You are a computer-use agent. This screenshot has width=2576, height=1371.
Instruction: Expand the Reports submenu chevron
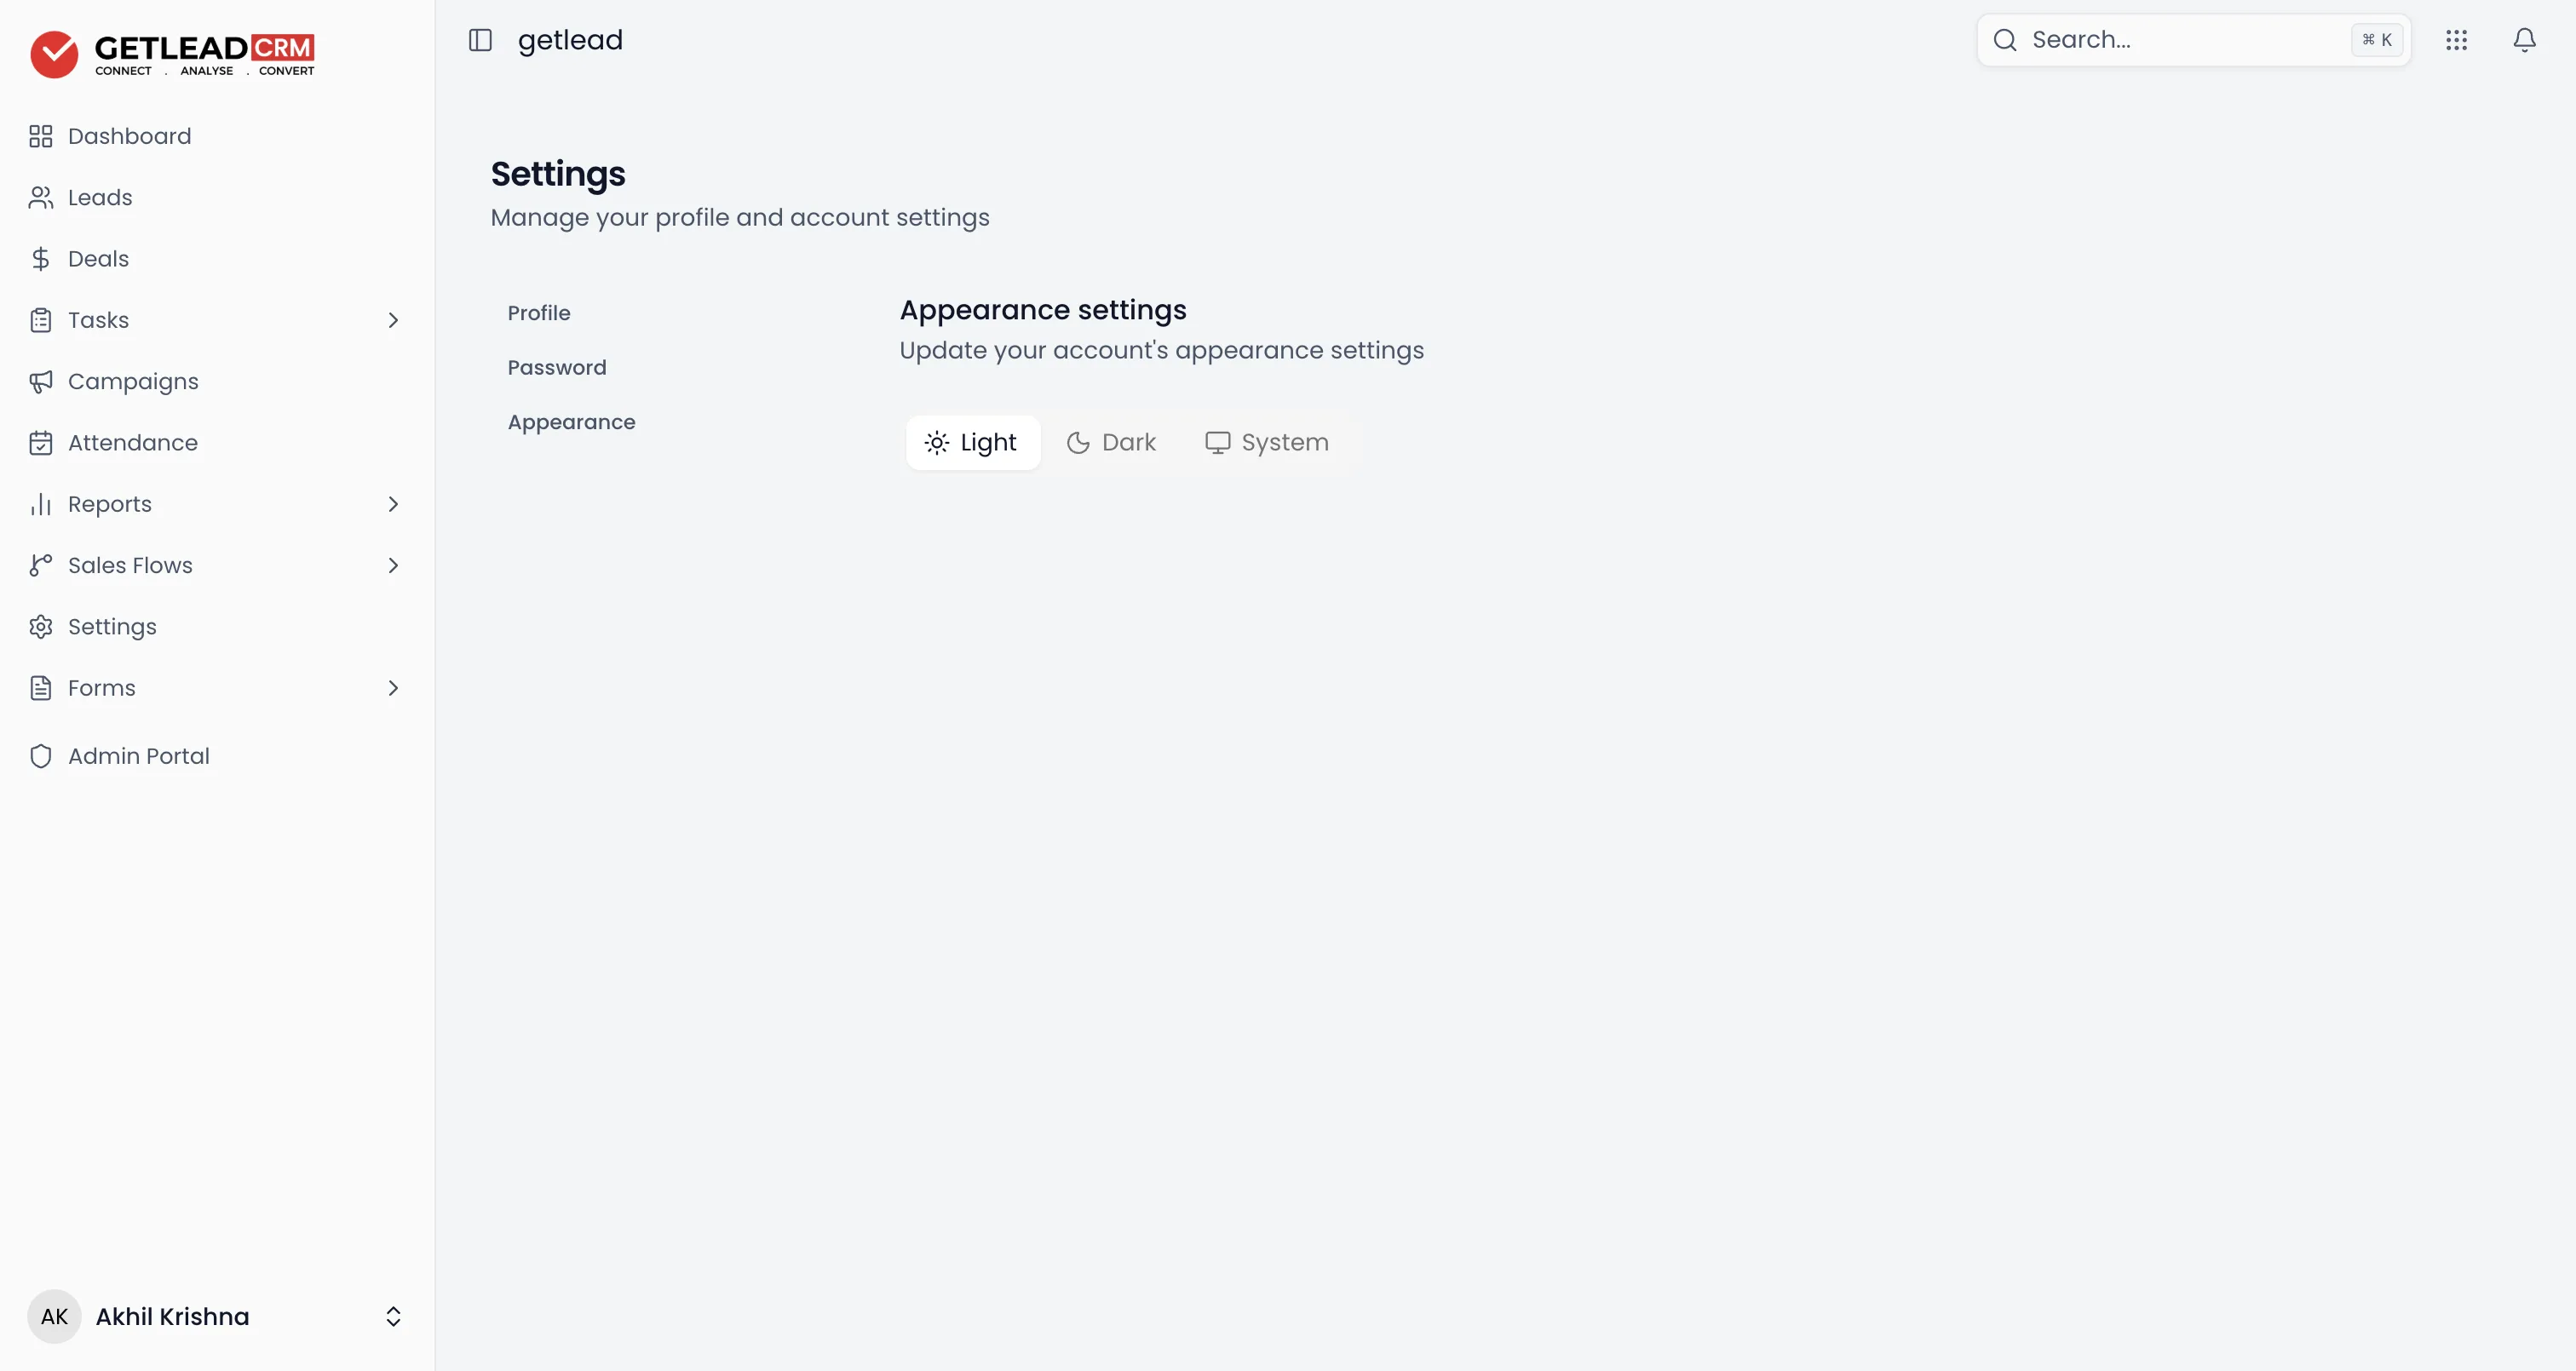(393, 504)
